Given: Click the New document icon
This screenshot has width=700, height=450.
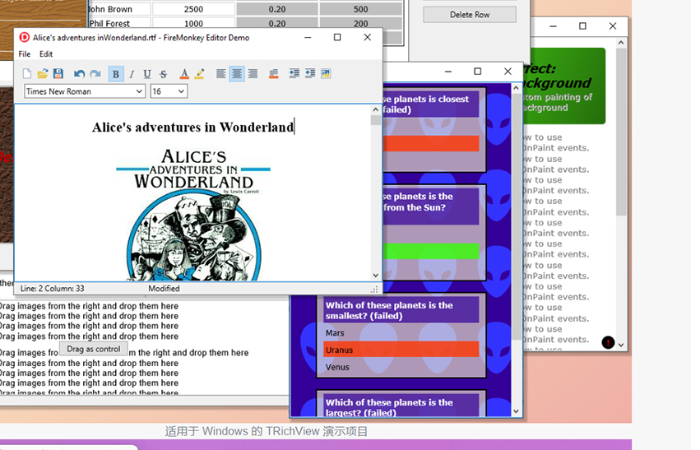Looking at the screenshot, I should point(27,74).
